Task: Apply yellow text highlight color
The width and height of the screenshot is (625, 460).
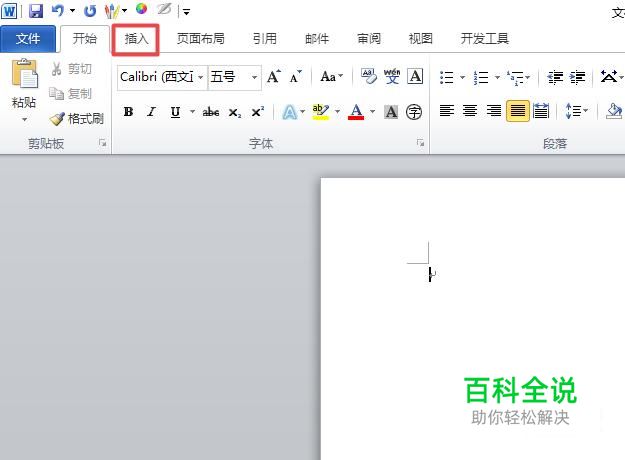Action: point(320,112)
